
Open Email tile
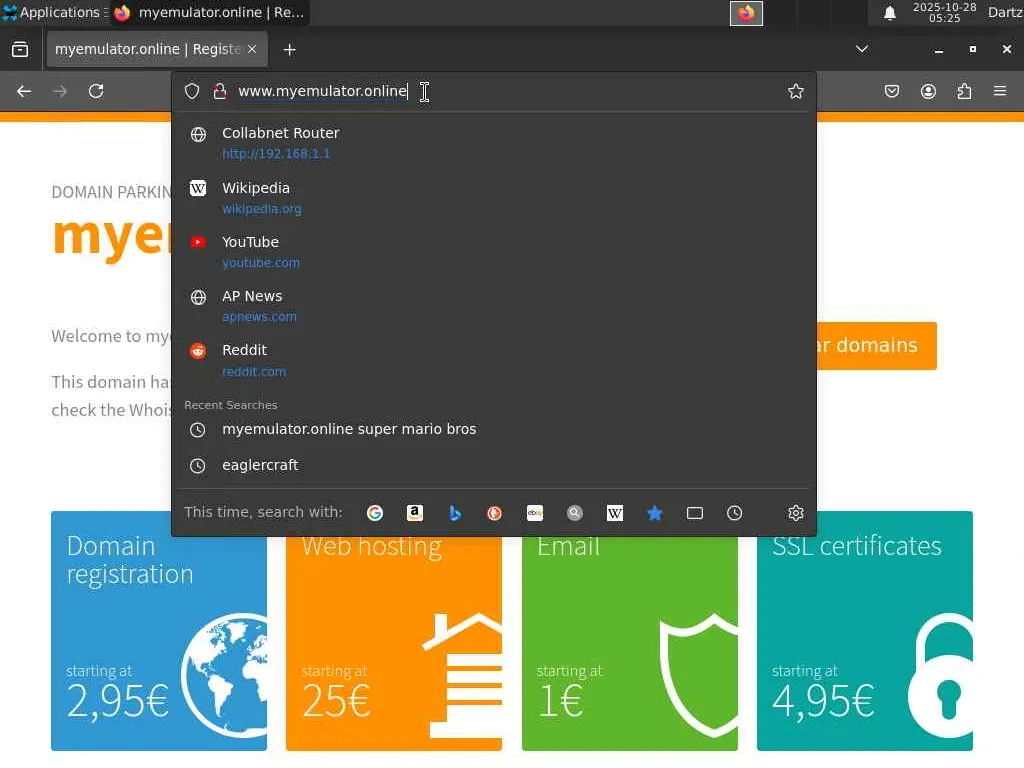click(630, 643)
